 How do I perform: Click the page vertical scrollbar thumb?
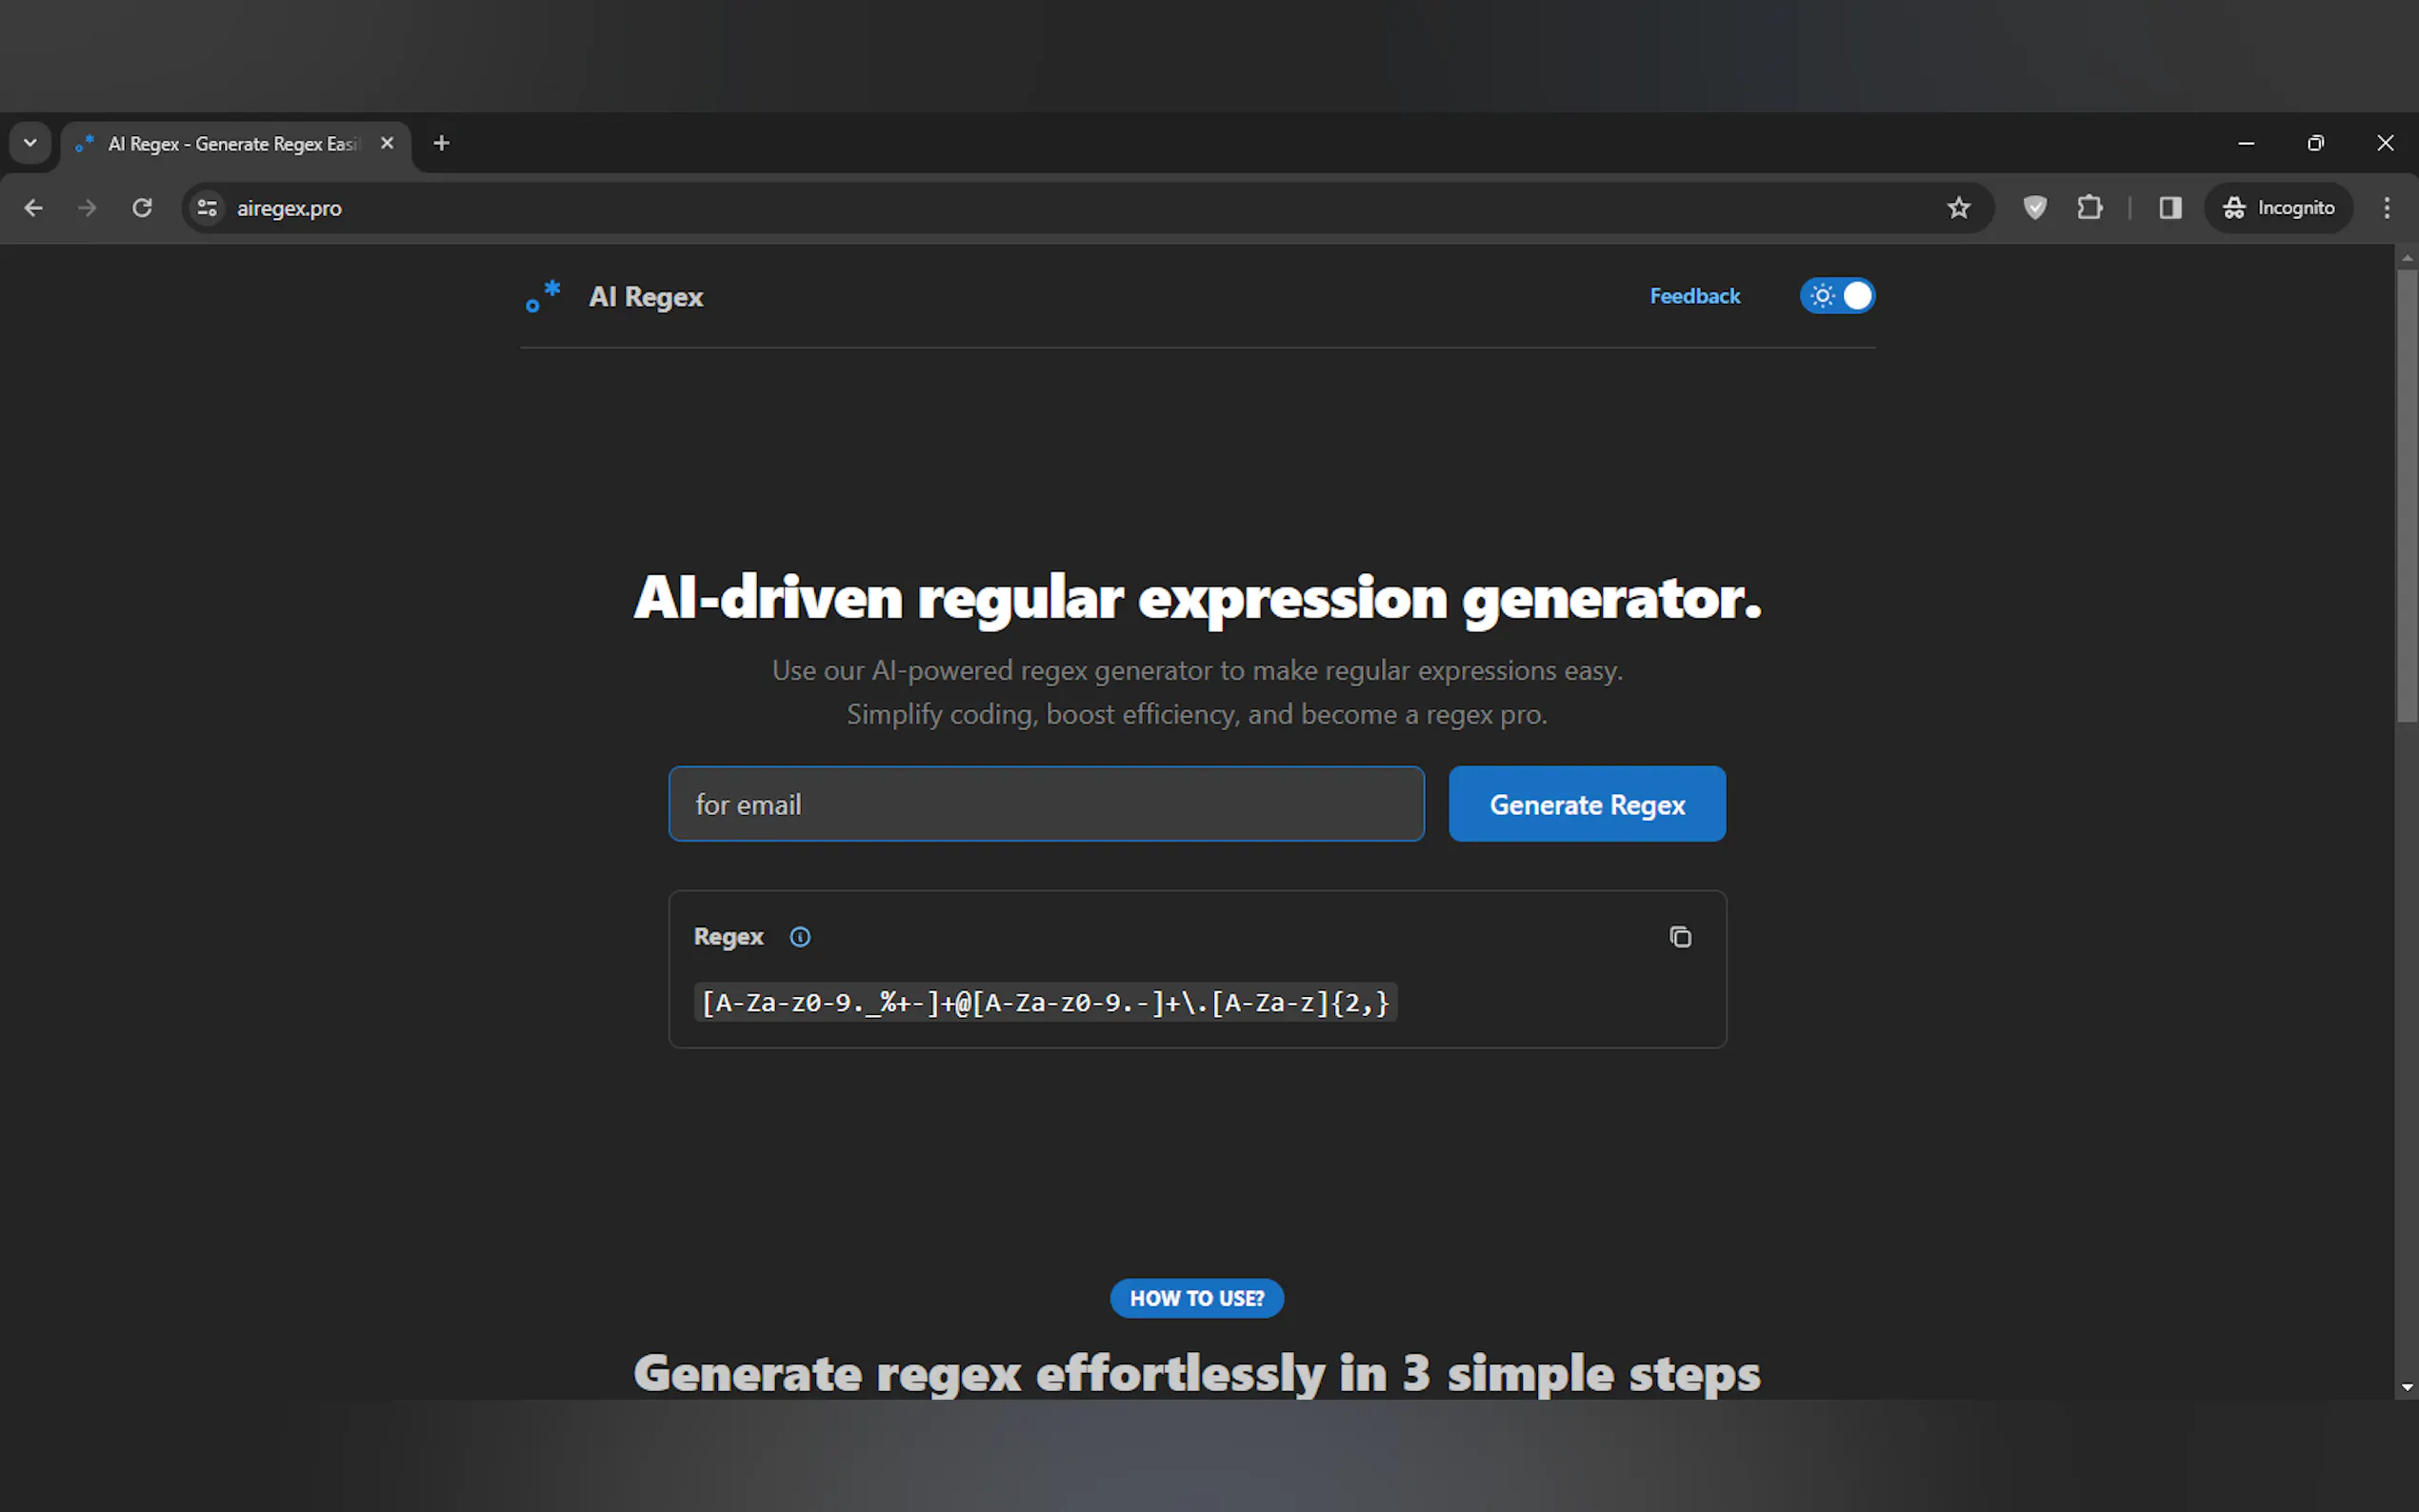click(2406, 495)
